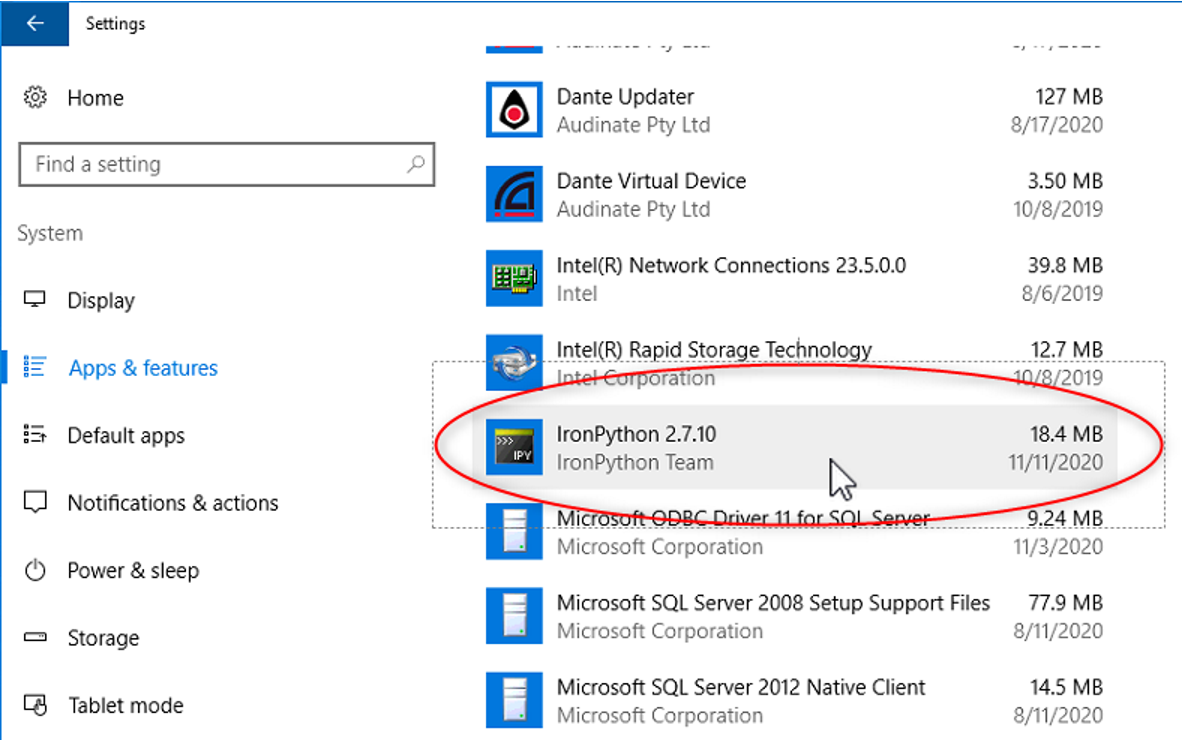1182x740 pixels.
Task: Click the SQL Server 2008 Setup icon
Action: 514,616
